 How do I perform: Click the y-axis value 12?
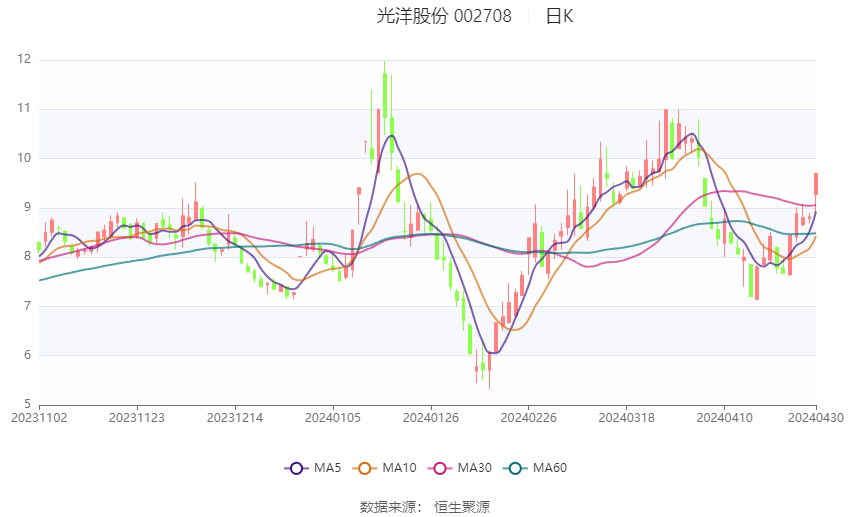tap(24, 59)
